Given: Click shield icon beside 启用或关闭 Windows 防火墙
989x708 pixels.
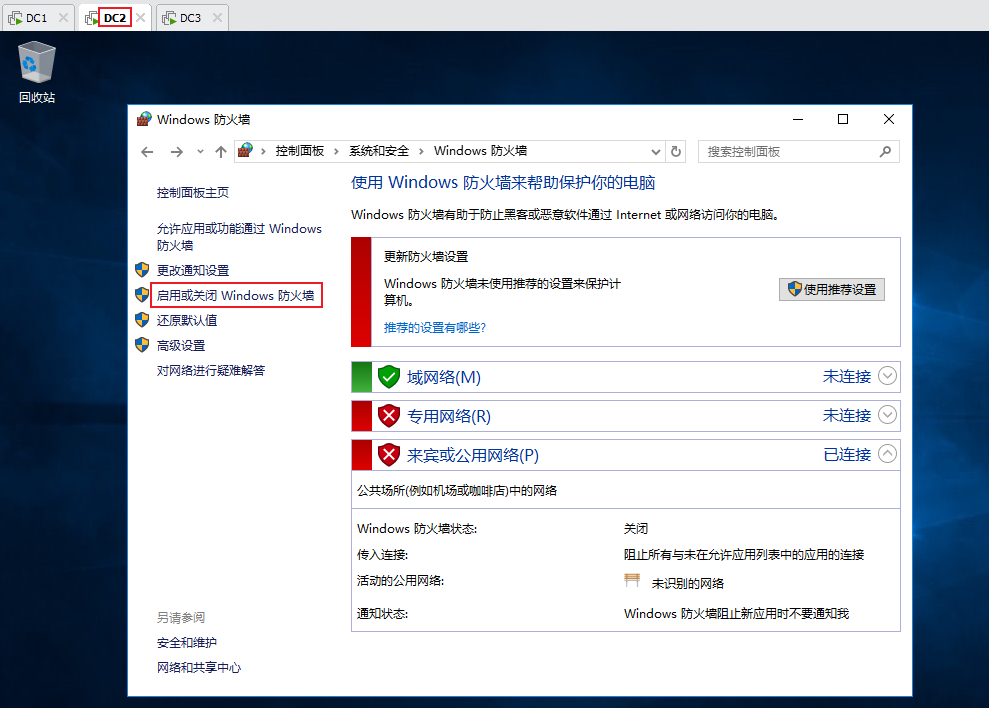Looking at the screenshot, I should tap(143, 295).
